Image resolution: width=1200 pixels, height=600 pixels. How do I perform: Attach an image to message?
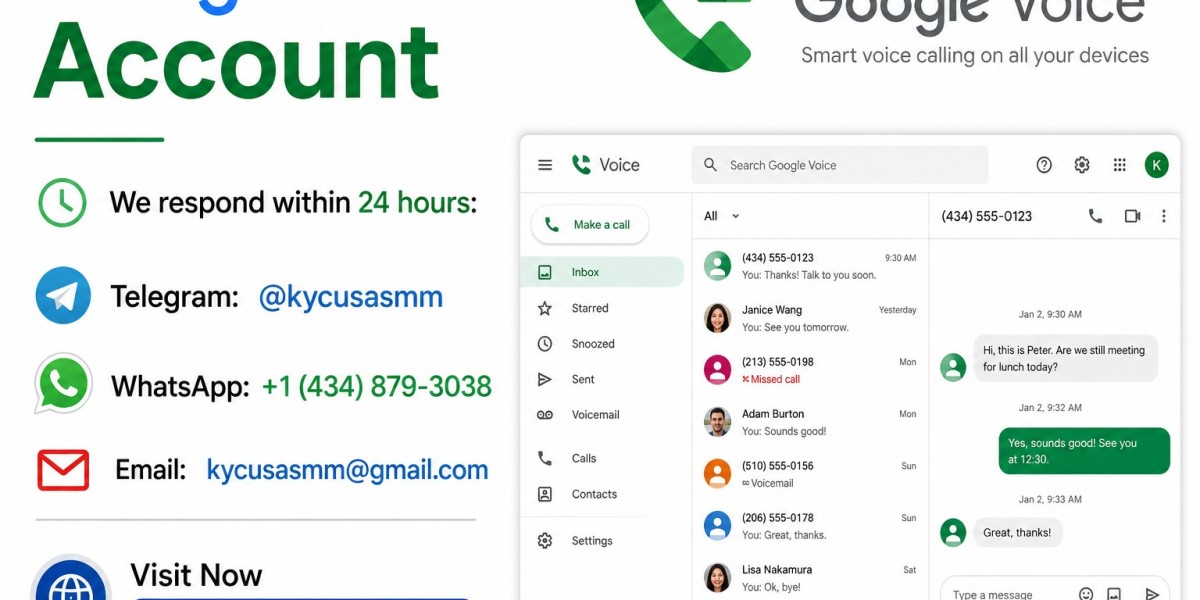click(1114, 594)
